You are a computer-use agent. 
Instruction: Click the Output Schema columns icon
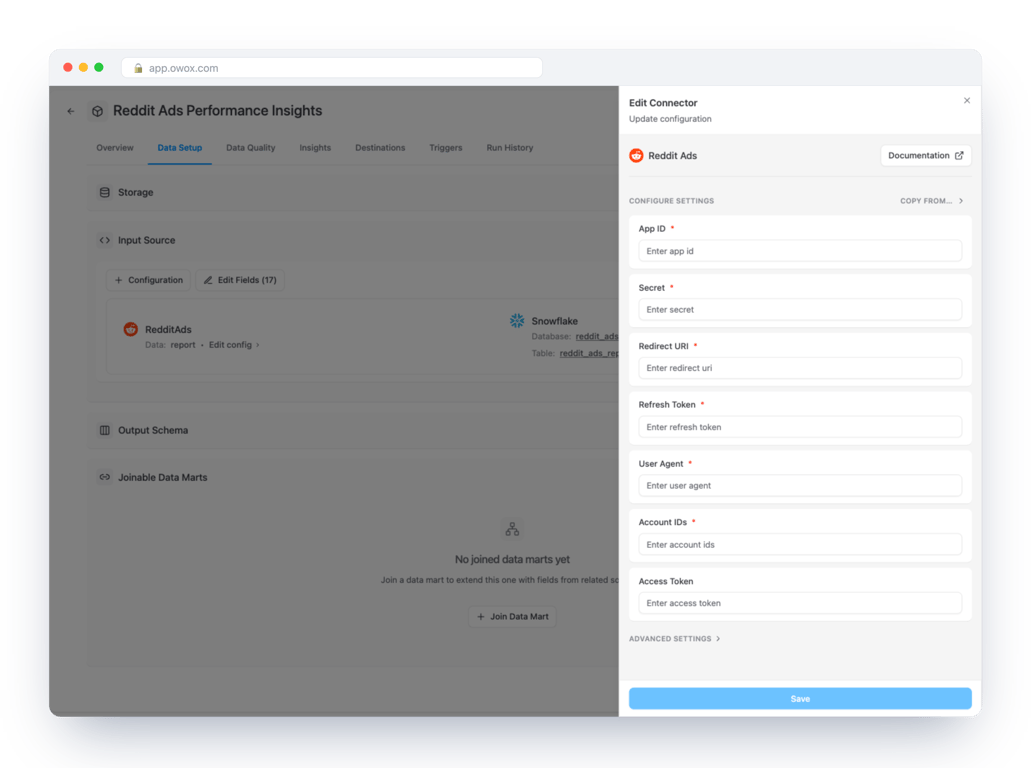point(105,430)
